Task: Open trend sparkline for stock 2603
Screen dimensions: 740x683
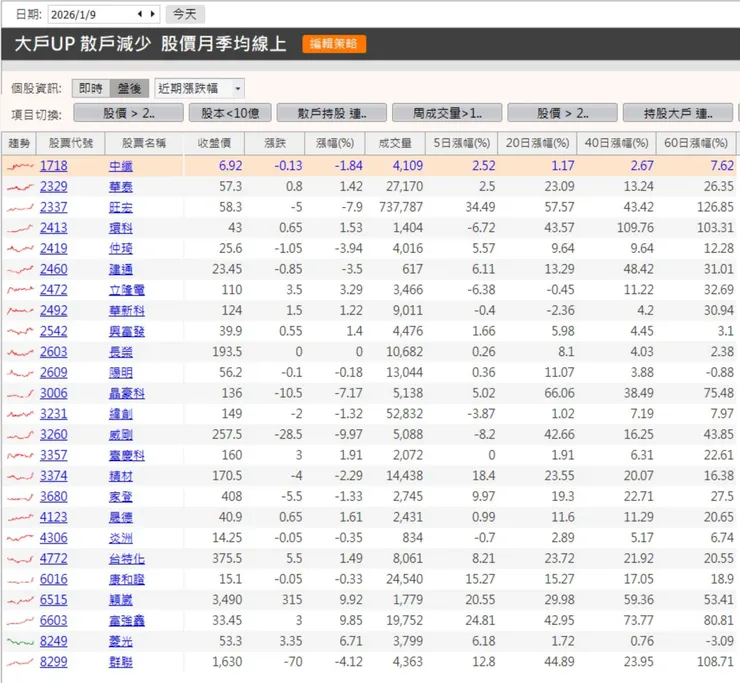Action: 20,352
